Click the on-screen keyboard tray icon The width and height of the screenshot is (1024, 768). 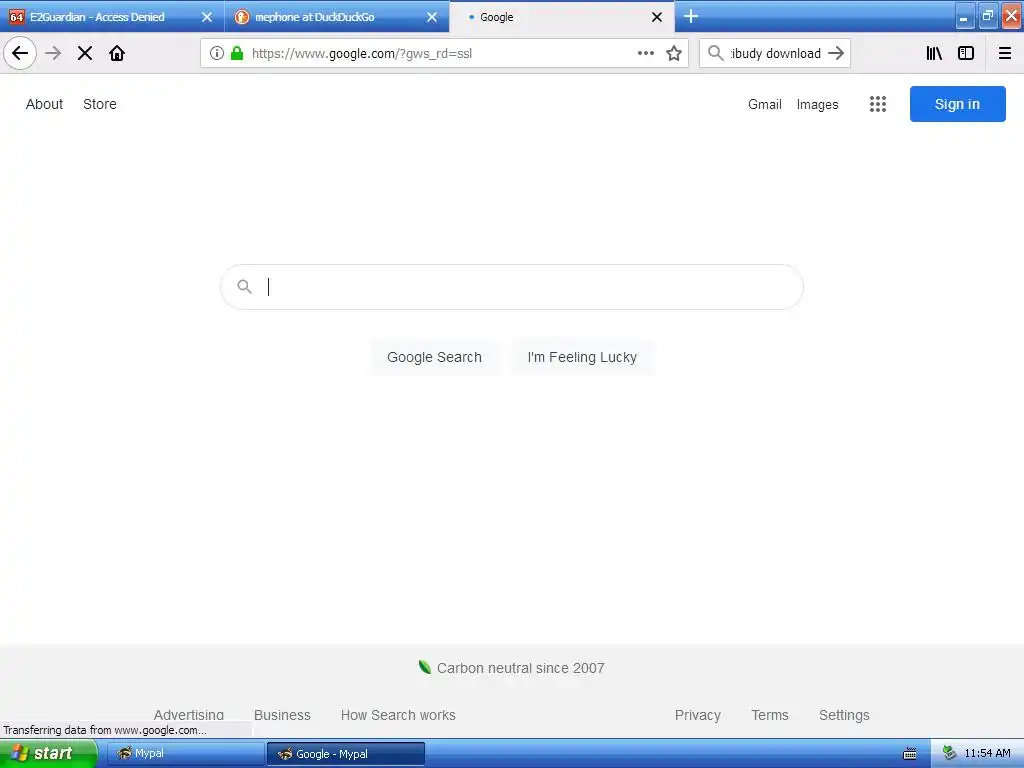[910, 754]
